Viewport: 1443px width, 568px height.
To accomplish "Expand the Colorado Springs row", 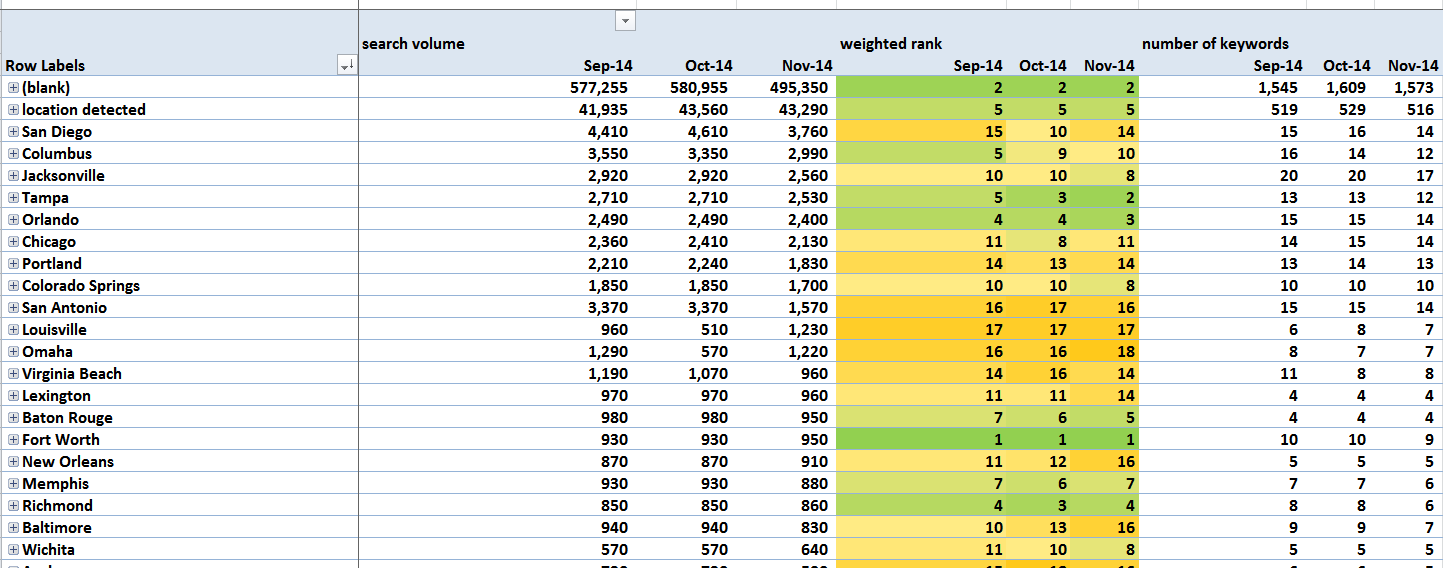I will [x=14, y=286].
